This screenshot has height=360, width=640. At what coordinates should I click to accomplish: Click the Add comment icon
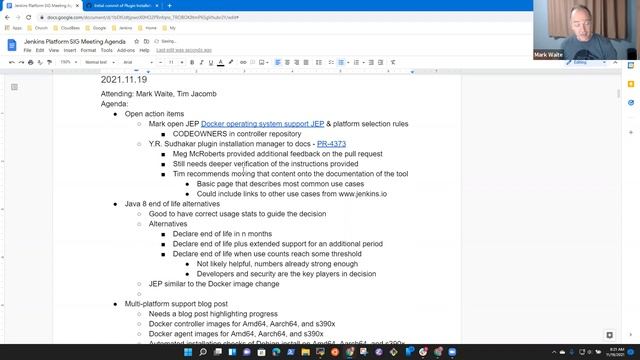click(253, 62)
